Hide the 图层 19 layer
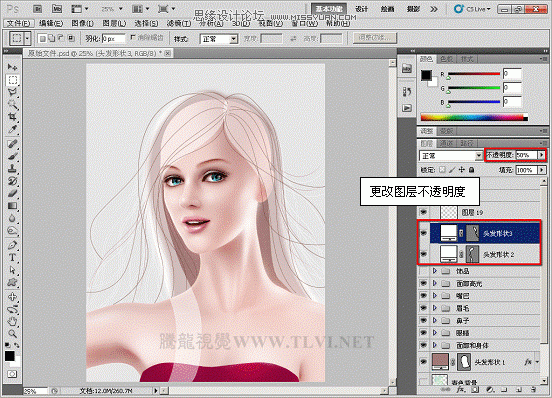552x398 pixels. click(424, 212)
